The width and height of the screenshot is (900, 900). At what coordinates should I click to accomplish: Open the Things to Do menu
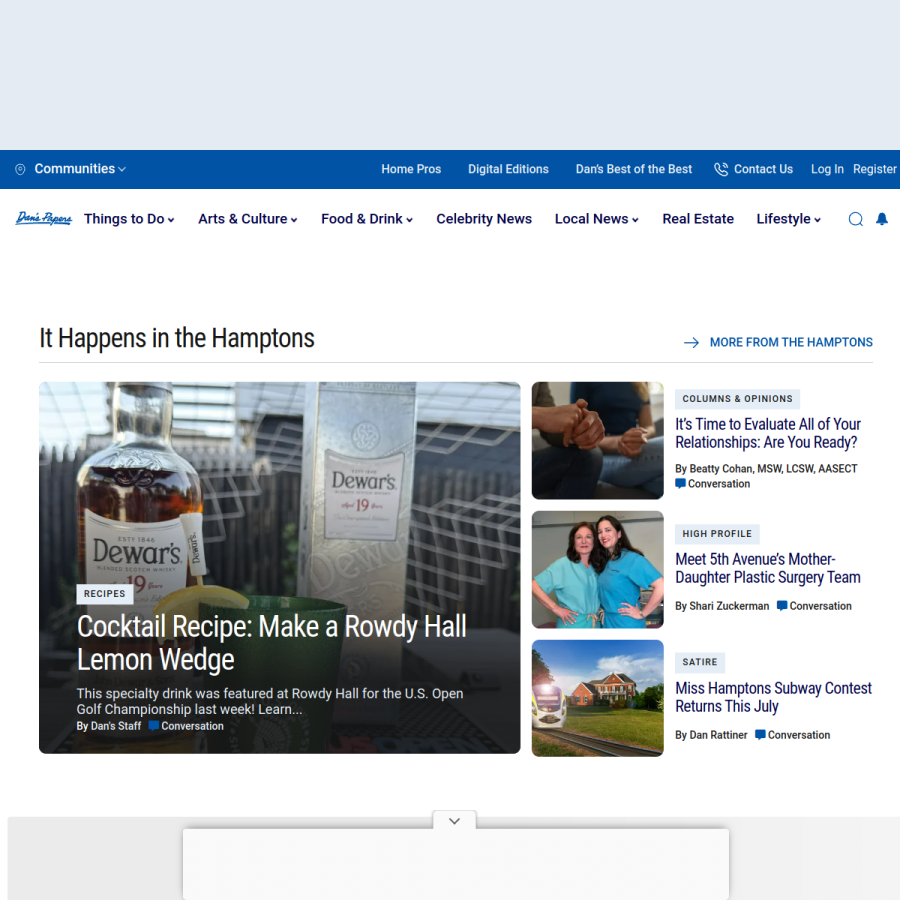(x=124, y=219)
